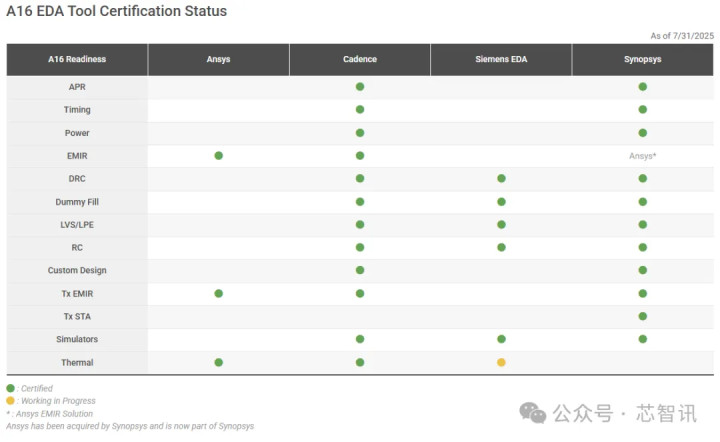Click the A16 EDA Tool Certification Status title
Viewport: 720px width, 442px height.
click(117, 12)
